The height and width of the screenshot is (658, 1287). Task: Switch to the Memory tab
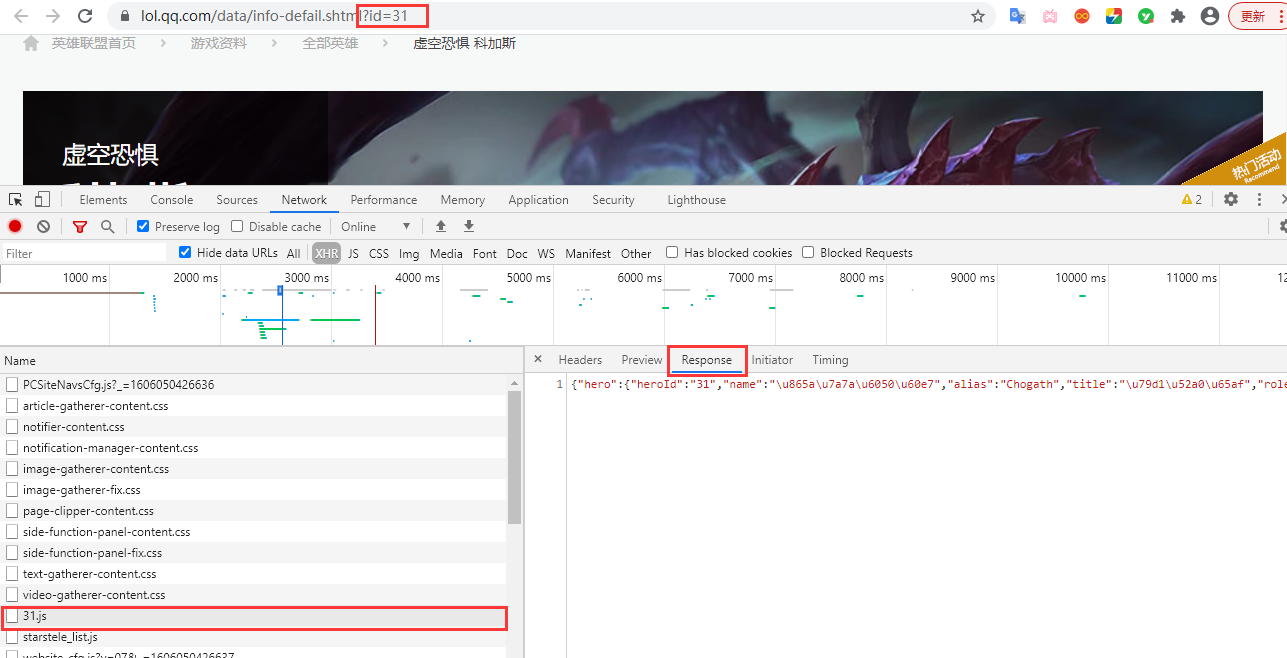pyautogui.click(x=463, y=200)
